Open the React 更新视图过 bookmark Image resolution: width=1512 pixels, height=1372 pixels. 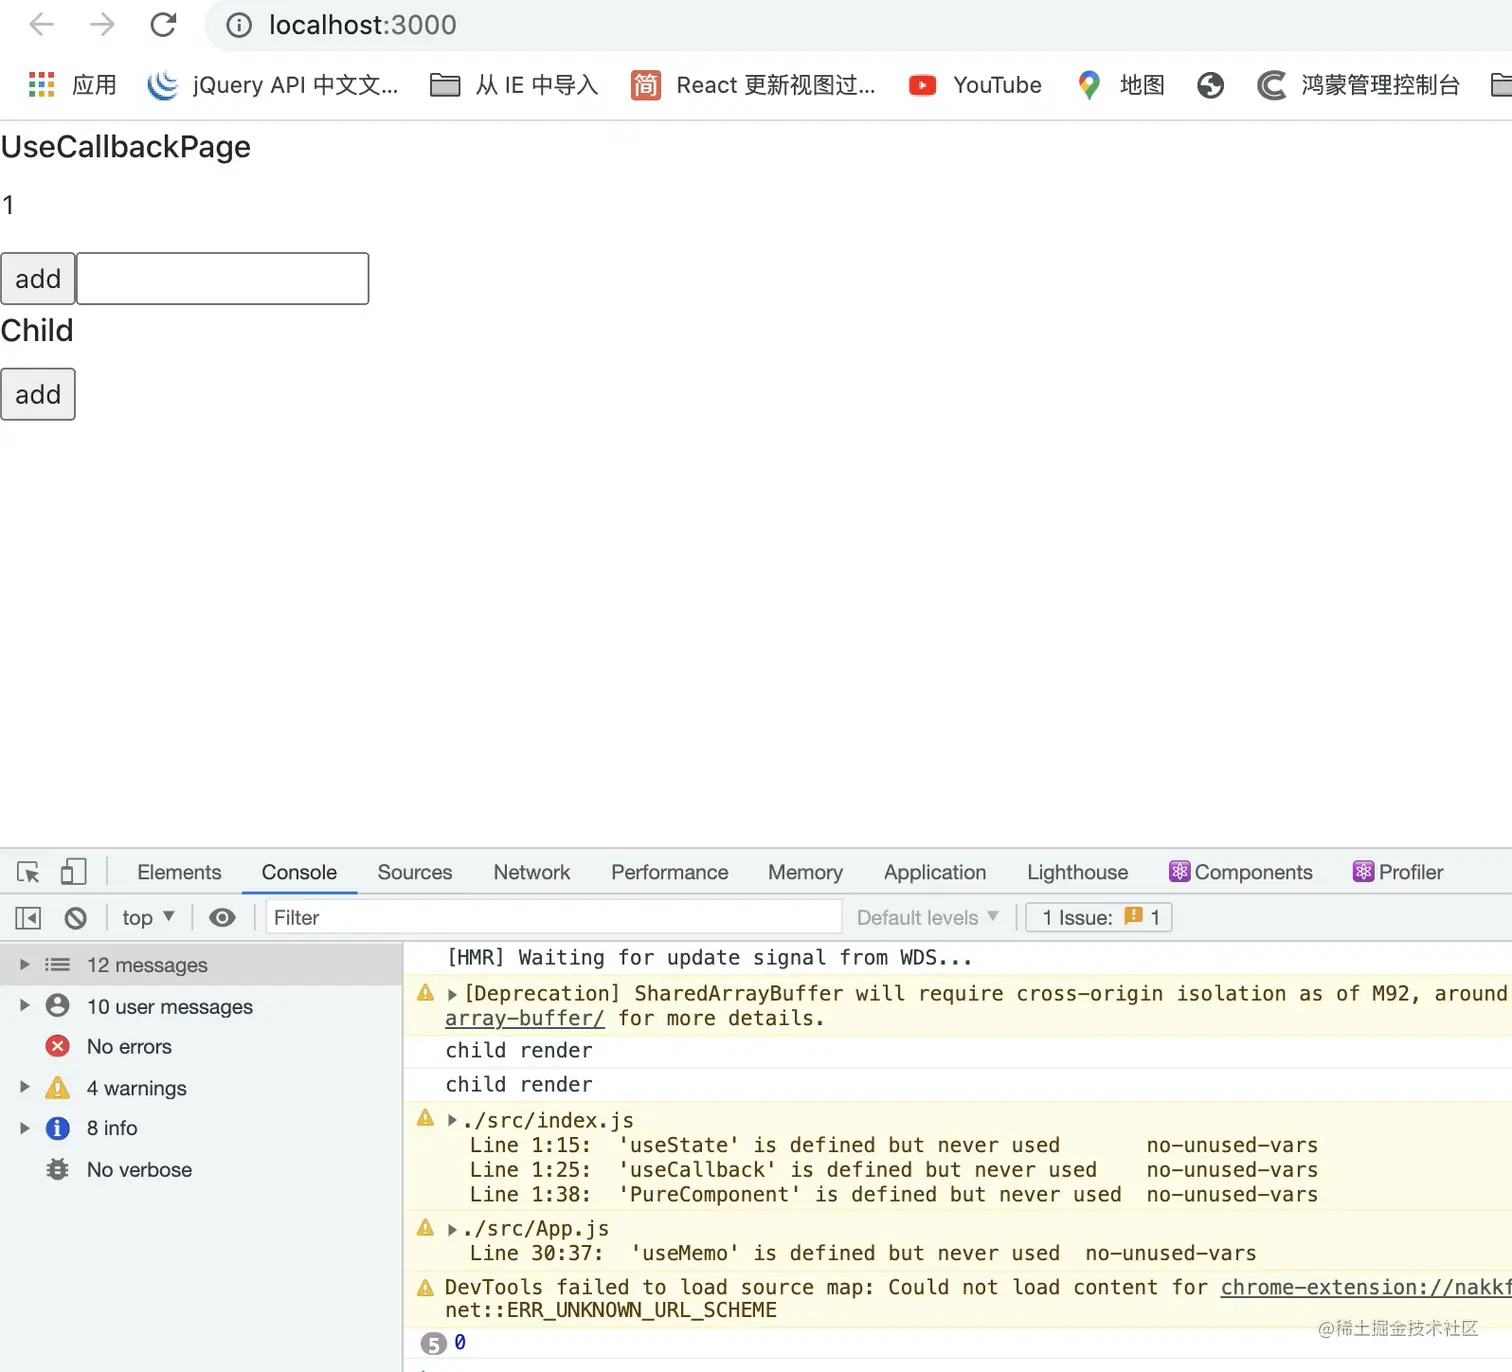pyautogui.click(x=753, y=85)
